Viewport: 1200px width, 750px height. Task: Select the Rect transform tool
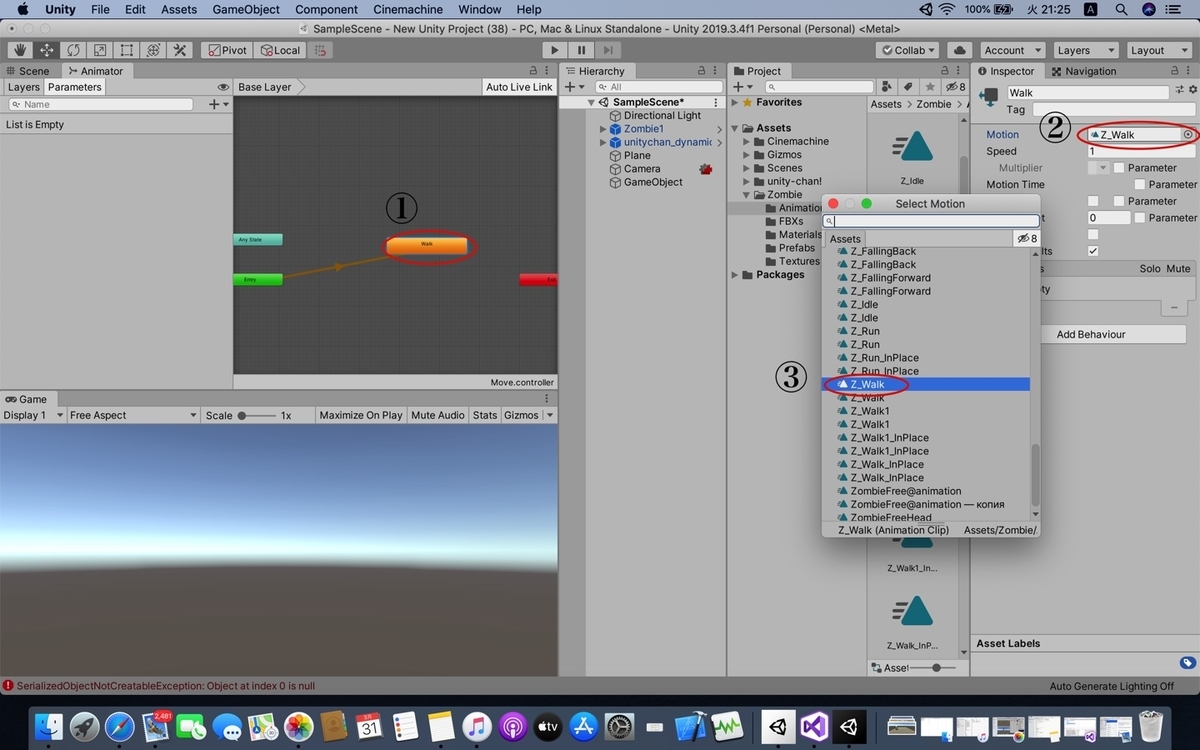(x=127, y=50)
